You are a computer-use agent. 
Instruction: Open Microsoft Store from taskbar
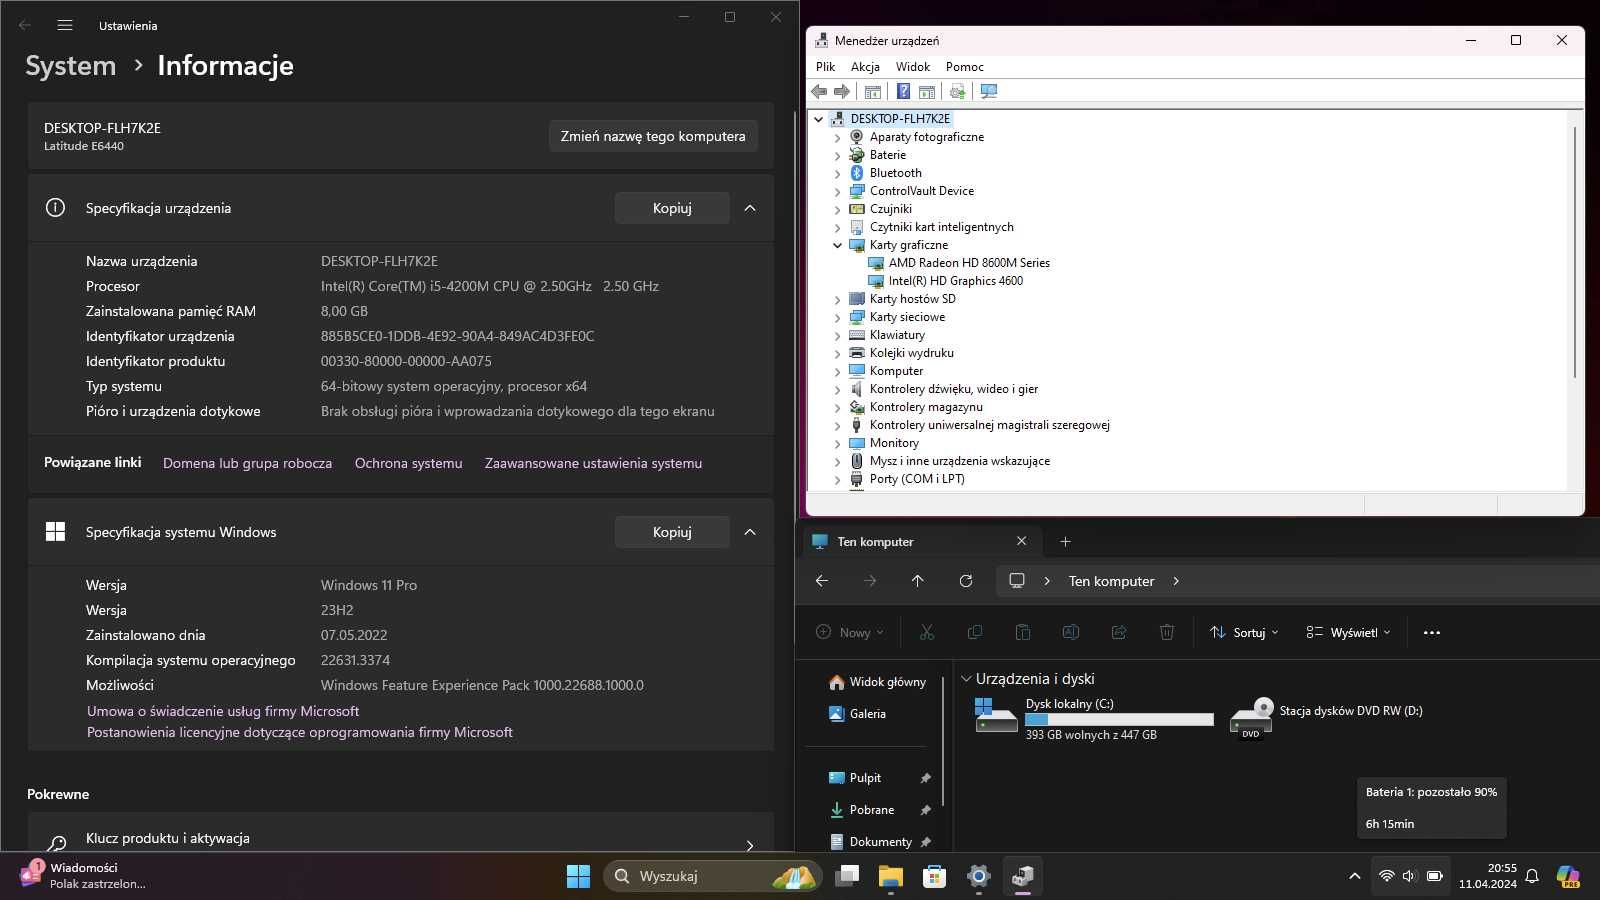pyautogui.click(x=934, y=876)
